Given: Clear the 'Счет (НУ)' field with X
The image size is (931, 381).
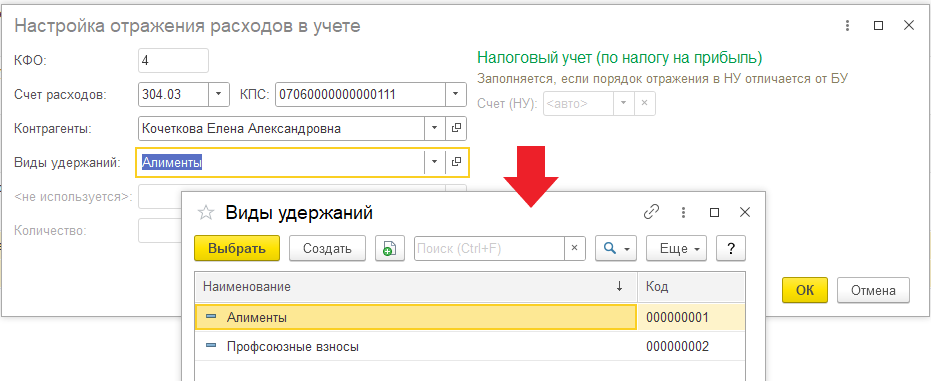Looking at the screenshot, I should pos(645,104).
